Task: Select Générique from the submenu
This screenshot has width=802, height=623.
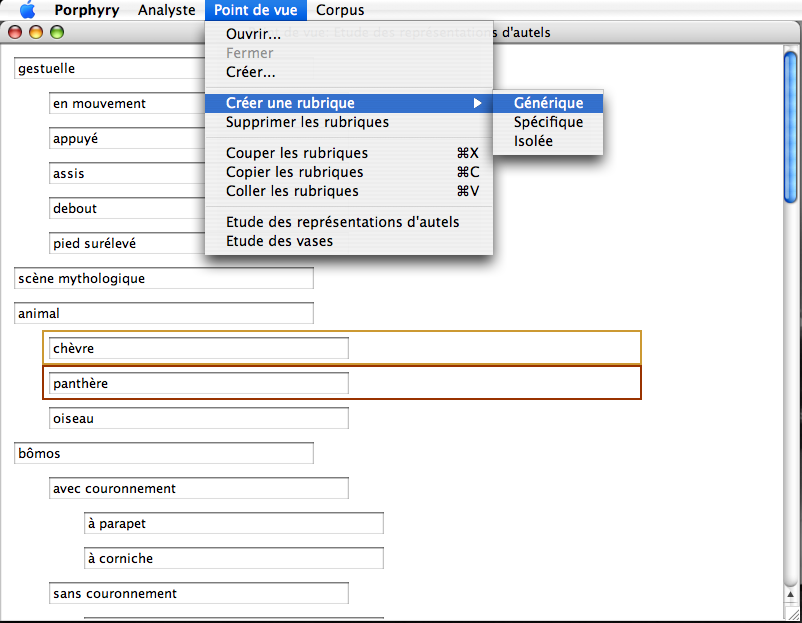Action: pos(548,103)
